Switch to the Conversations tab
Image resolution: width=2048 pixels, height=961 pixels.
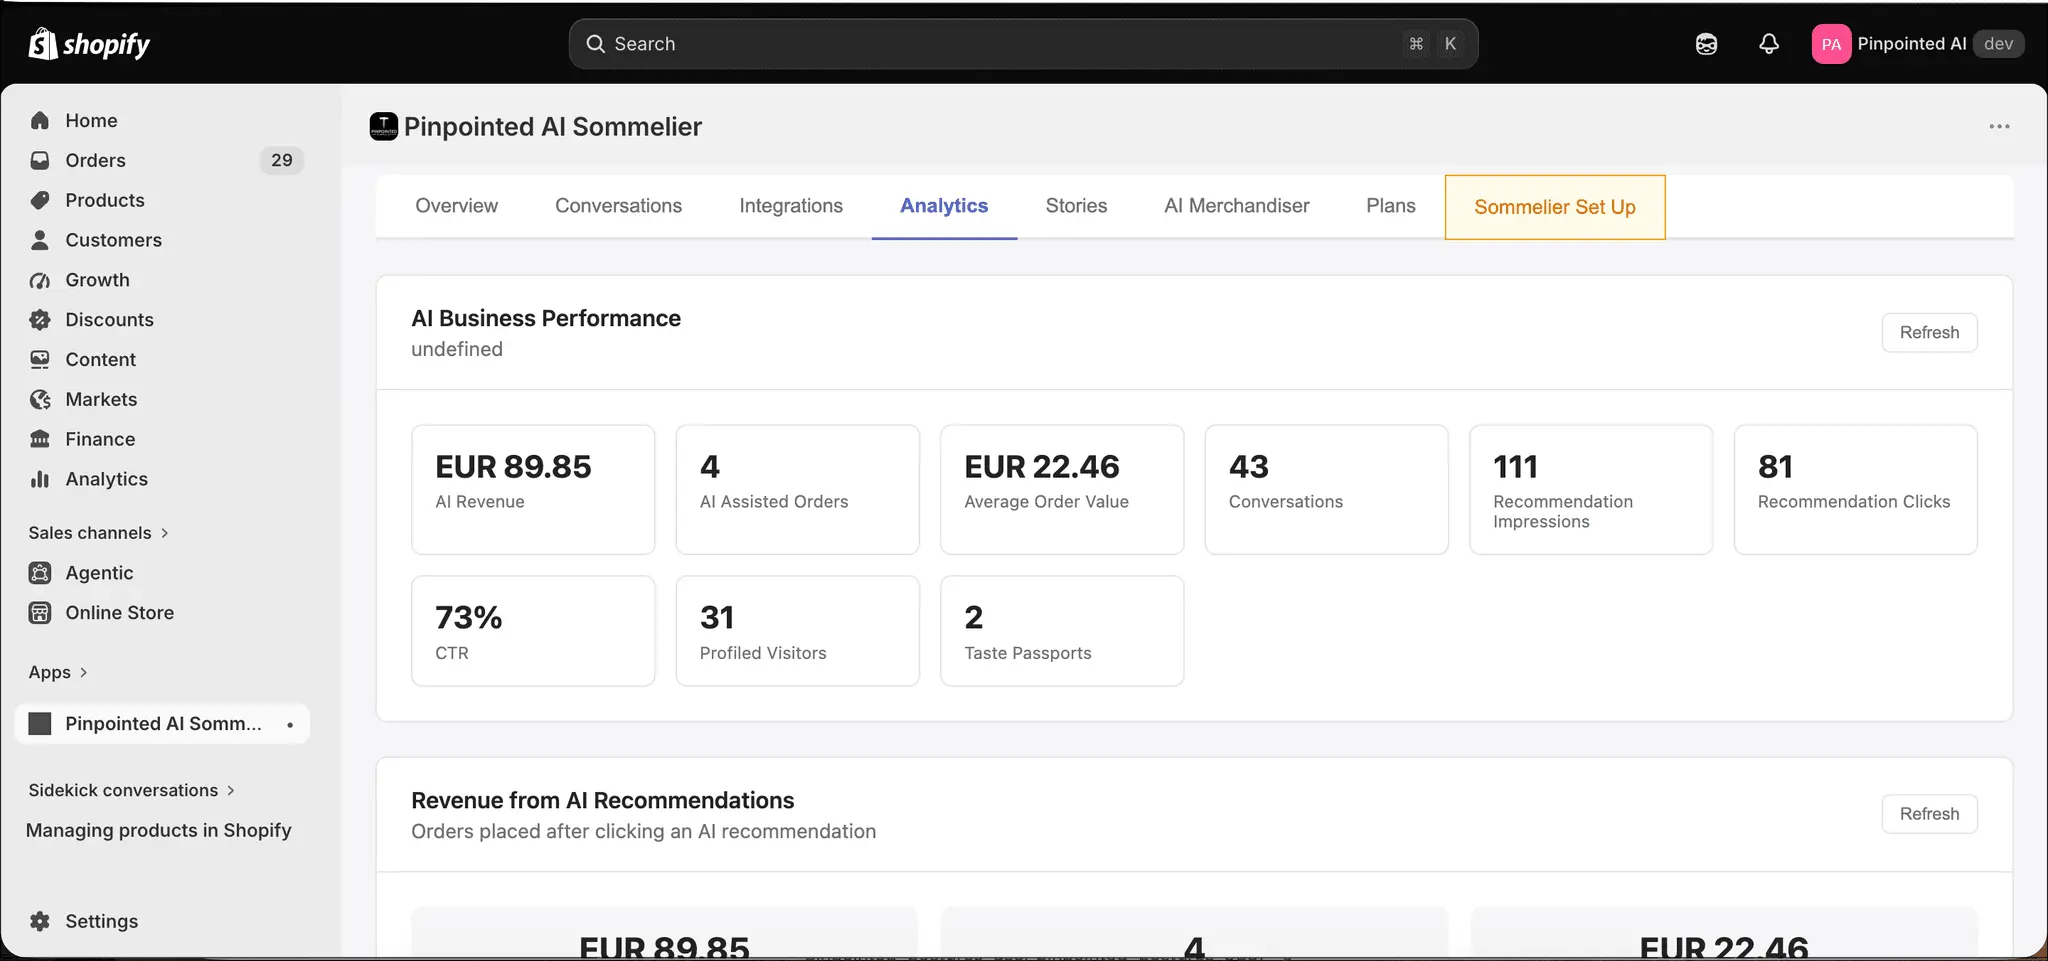coord(618,206)
